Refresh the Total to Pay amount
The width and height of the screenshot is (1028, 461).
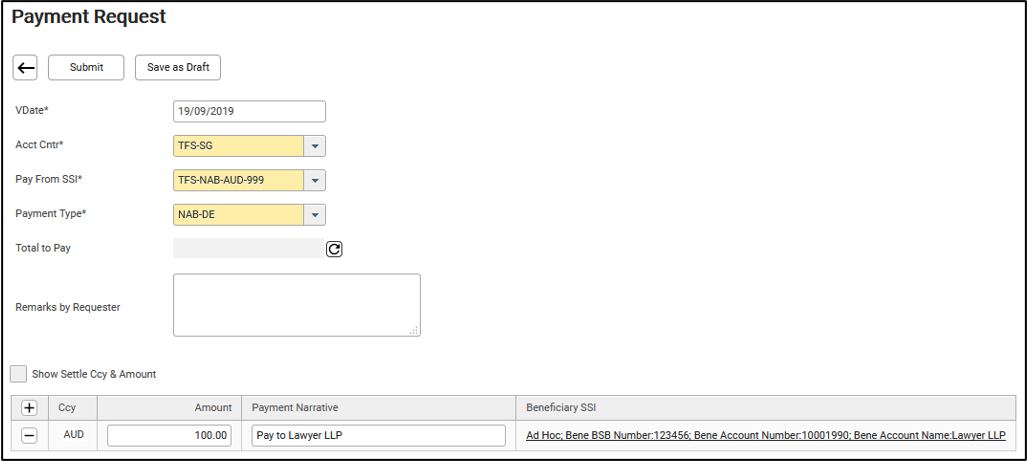334,249
